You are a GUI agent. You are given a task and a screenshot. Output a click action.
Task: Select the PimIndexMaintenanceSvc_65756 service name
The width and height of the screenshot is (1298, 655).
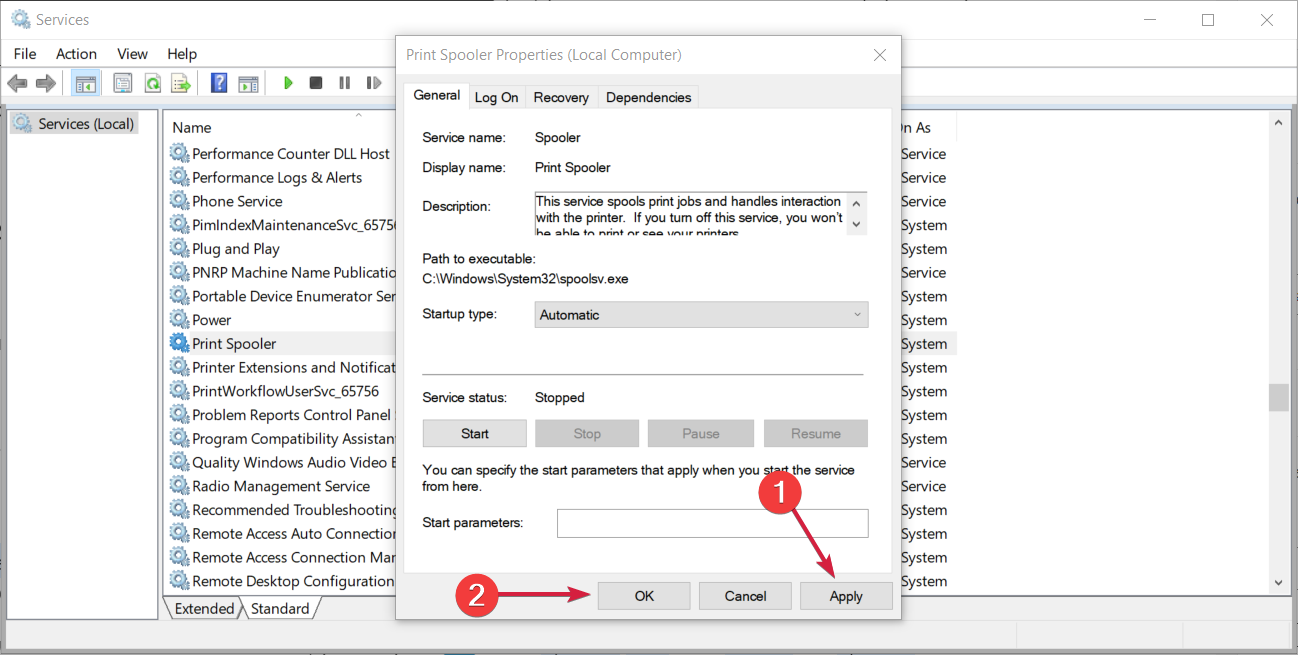pyautogui.click(x=295, y=225)
